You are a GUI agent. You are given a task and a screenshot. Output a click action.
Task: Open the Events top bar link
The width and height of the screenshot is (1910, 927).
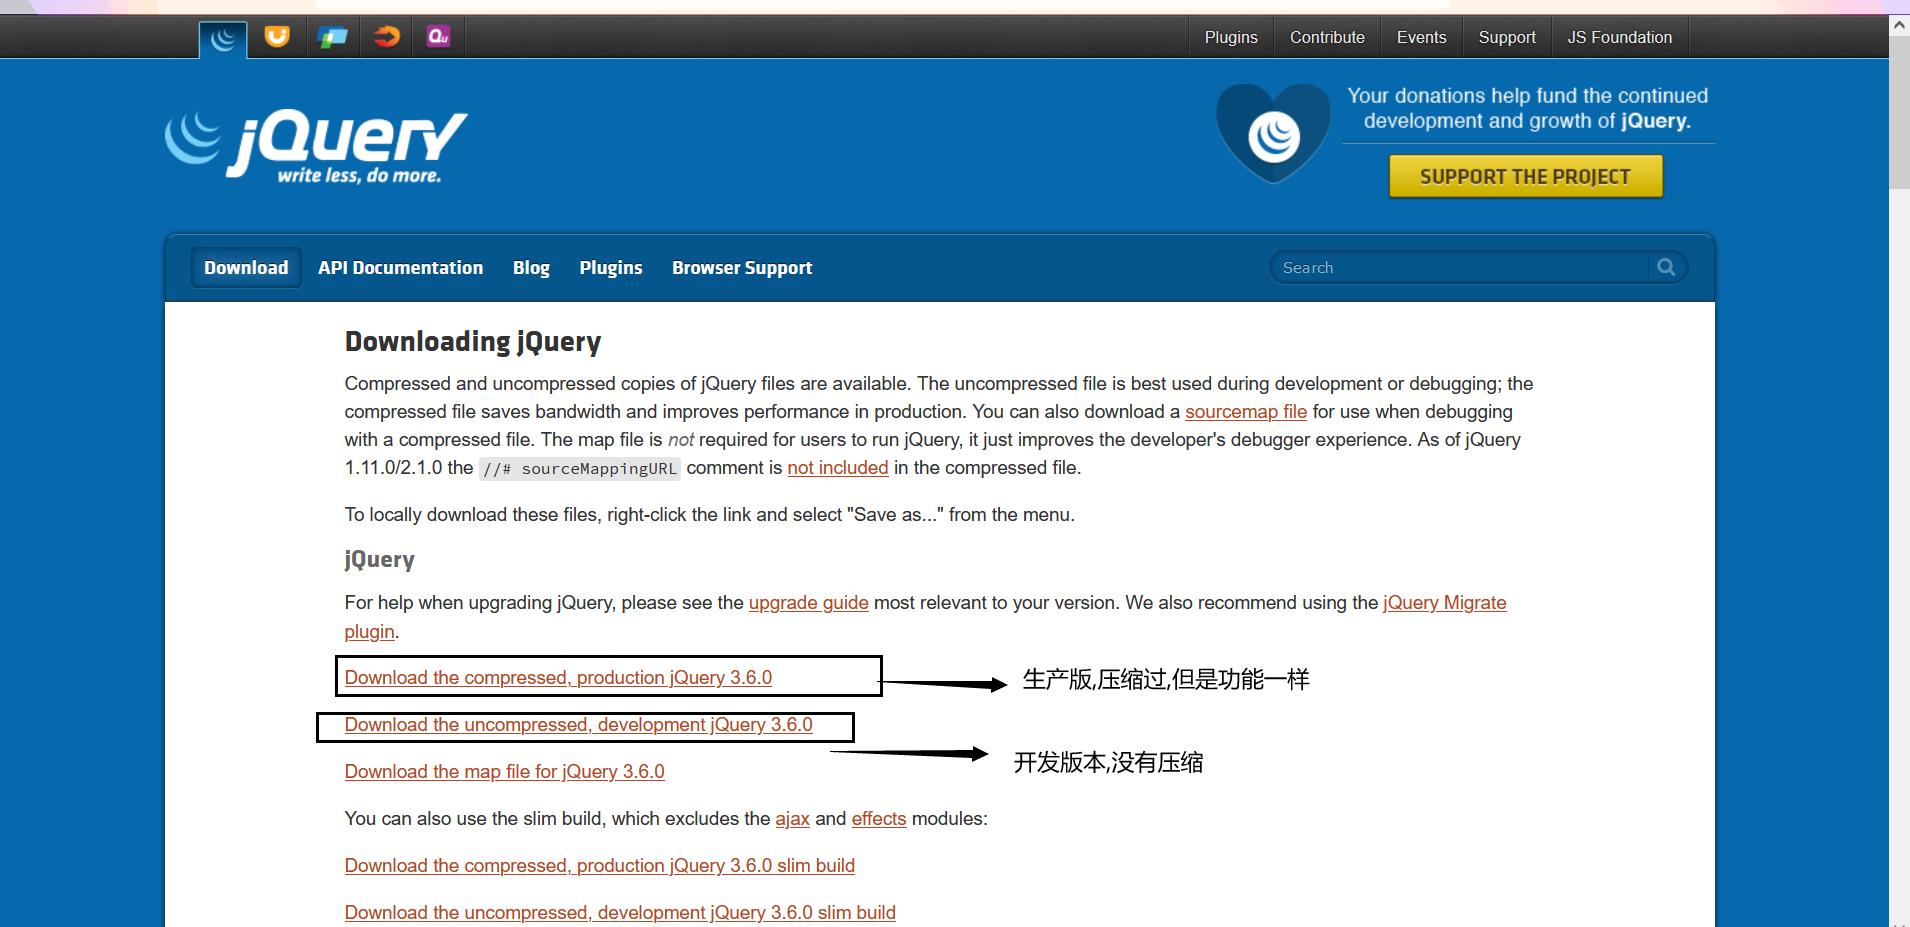pyautogui.click(x=1421, y=37)
